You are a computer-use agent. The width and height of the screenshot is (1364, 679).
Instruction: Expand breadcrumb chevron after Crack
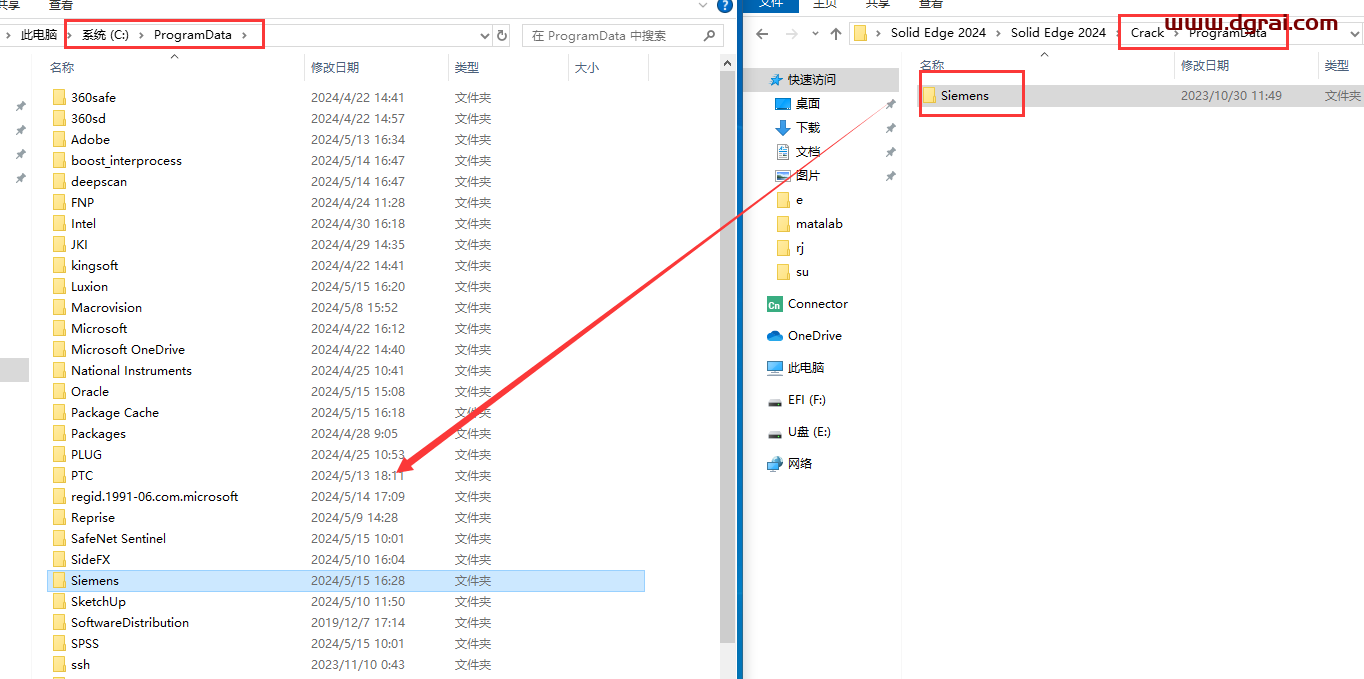1176,33
